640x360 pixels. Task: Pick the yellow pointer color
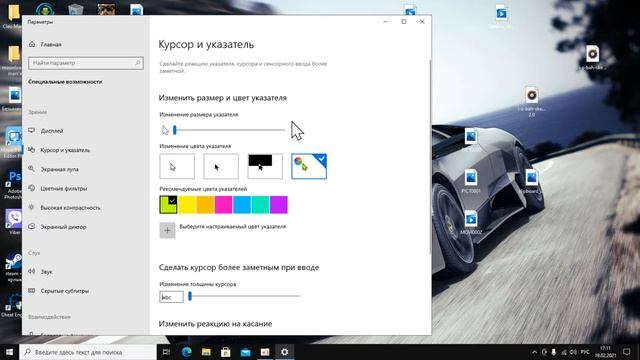click(x=187, y=205)
